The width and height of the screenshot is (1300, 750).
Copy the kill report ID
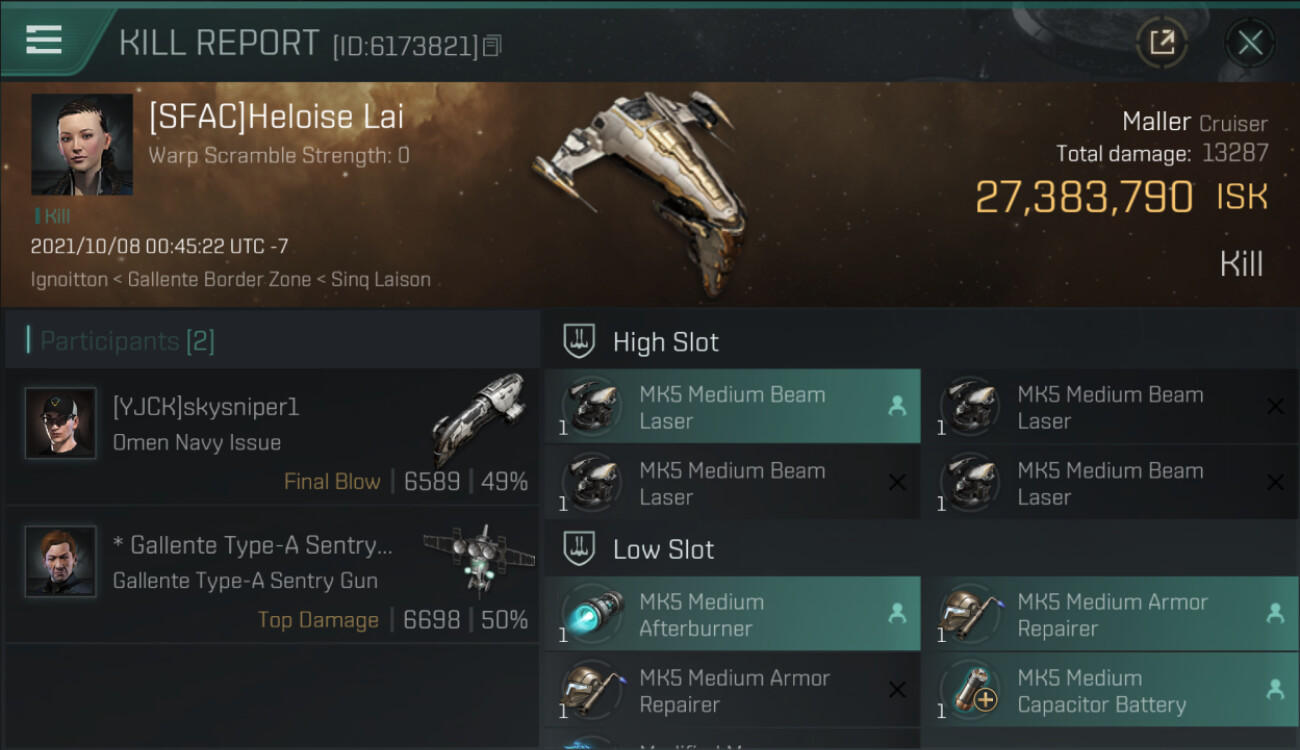coord(492,46)
